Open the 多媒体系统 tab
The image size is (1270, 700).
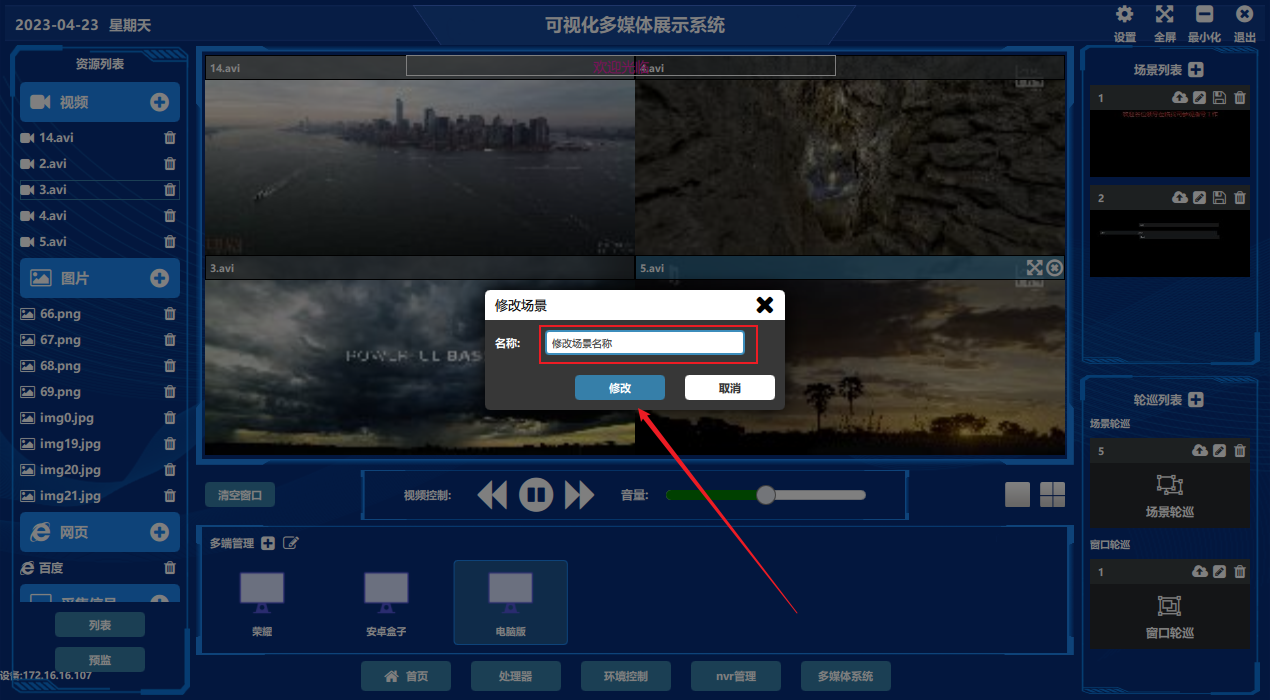(846, 676)
